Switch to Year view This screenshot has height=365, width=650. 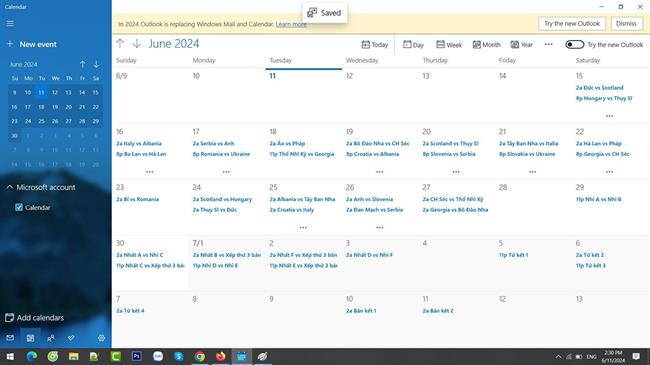click(521, 44)
